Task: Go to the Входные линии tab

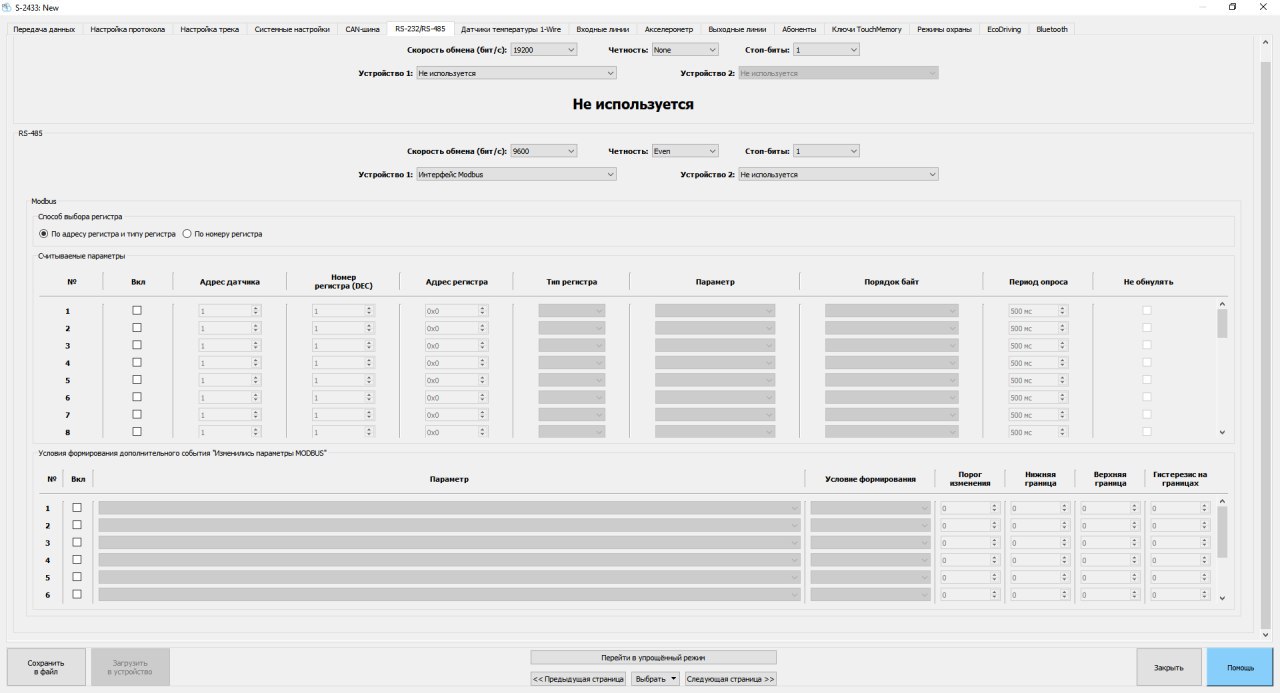Action: coord(603,29)
